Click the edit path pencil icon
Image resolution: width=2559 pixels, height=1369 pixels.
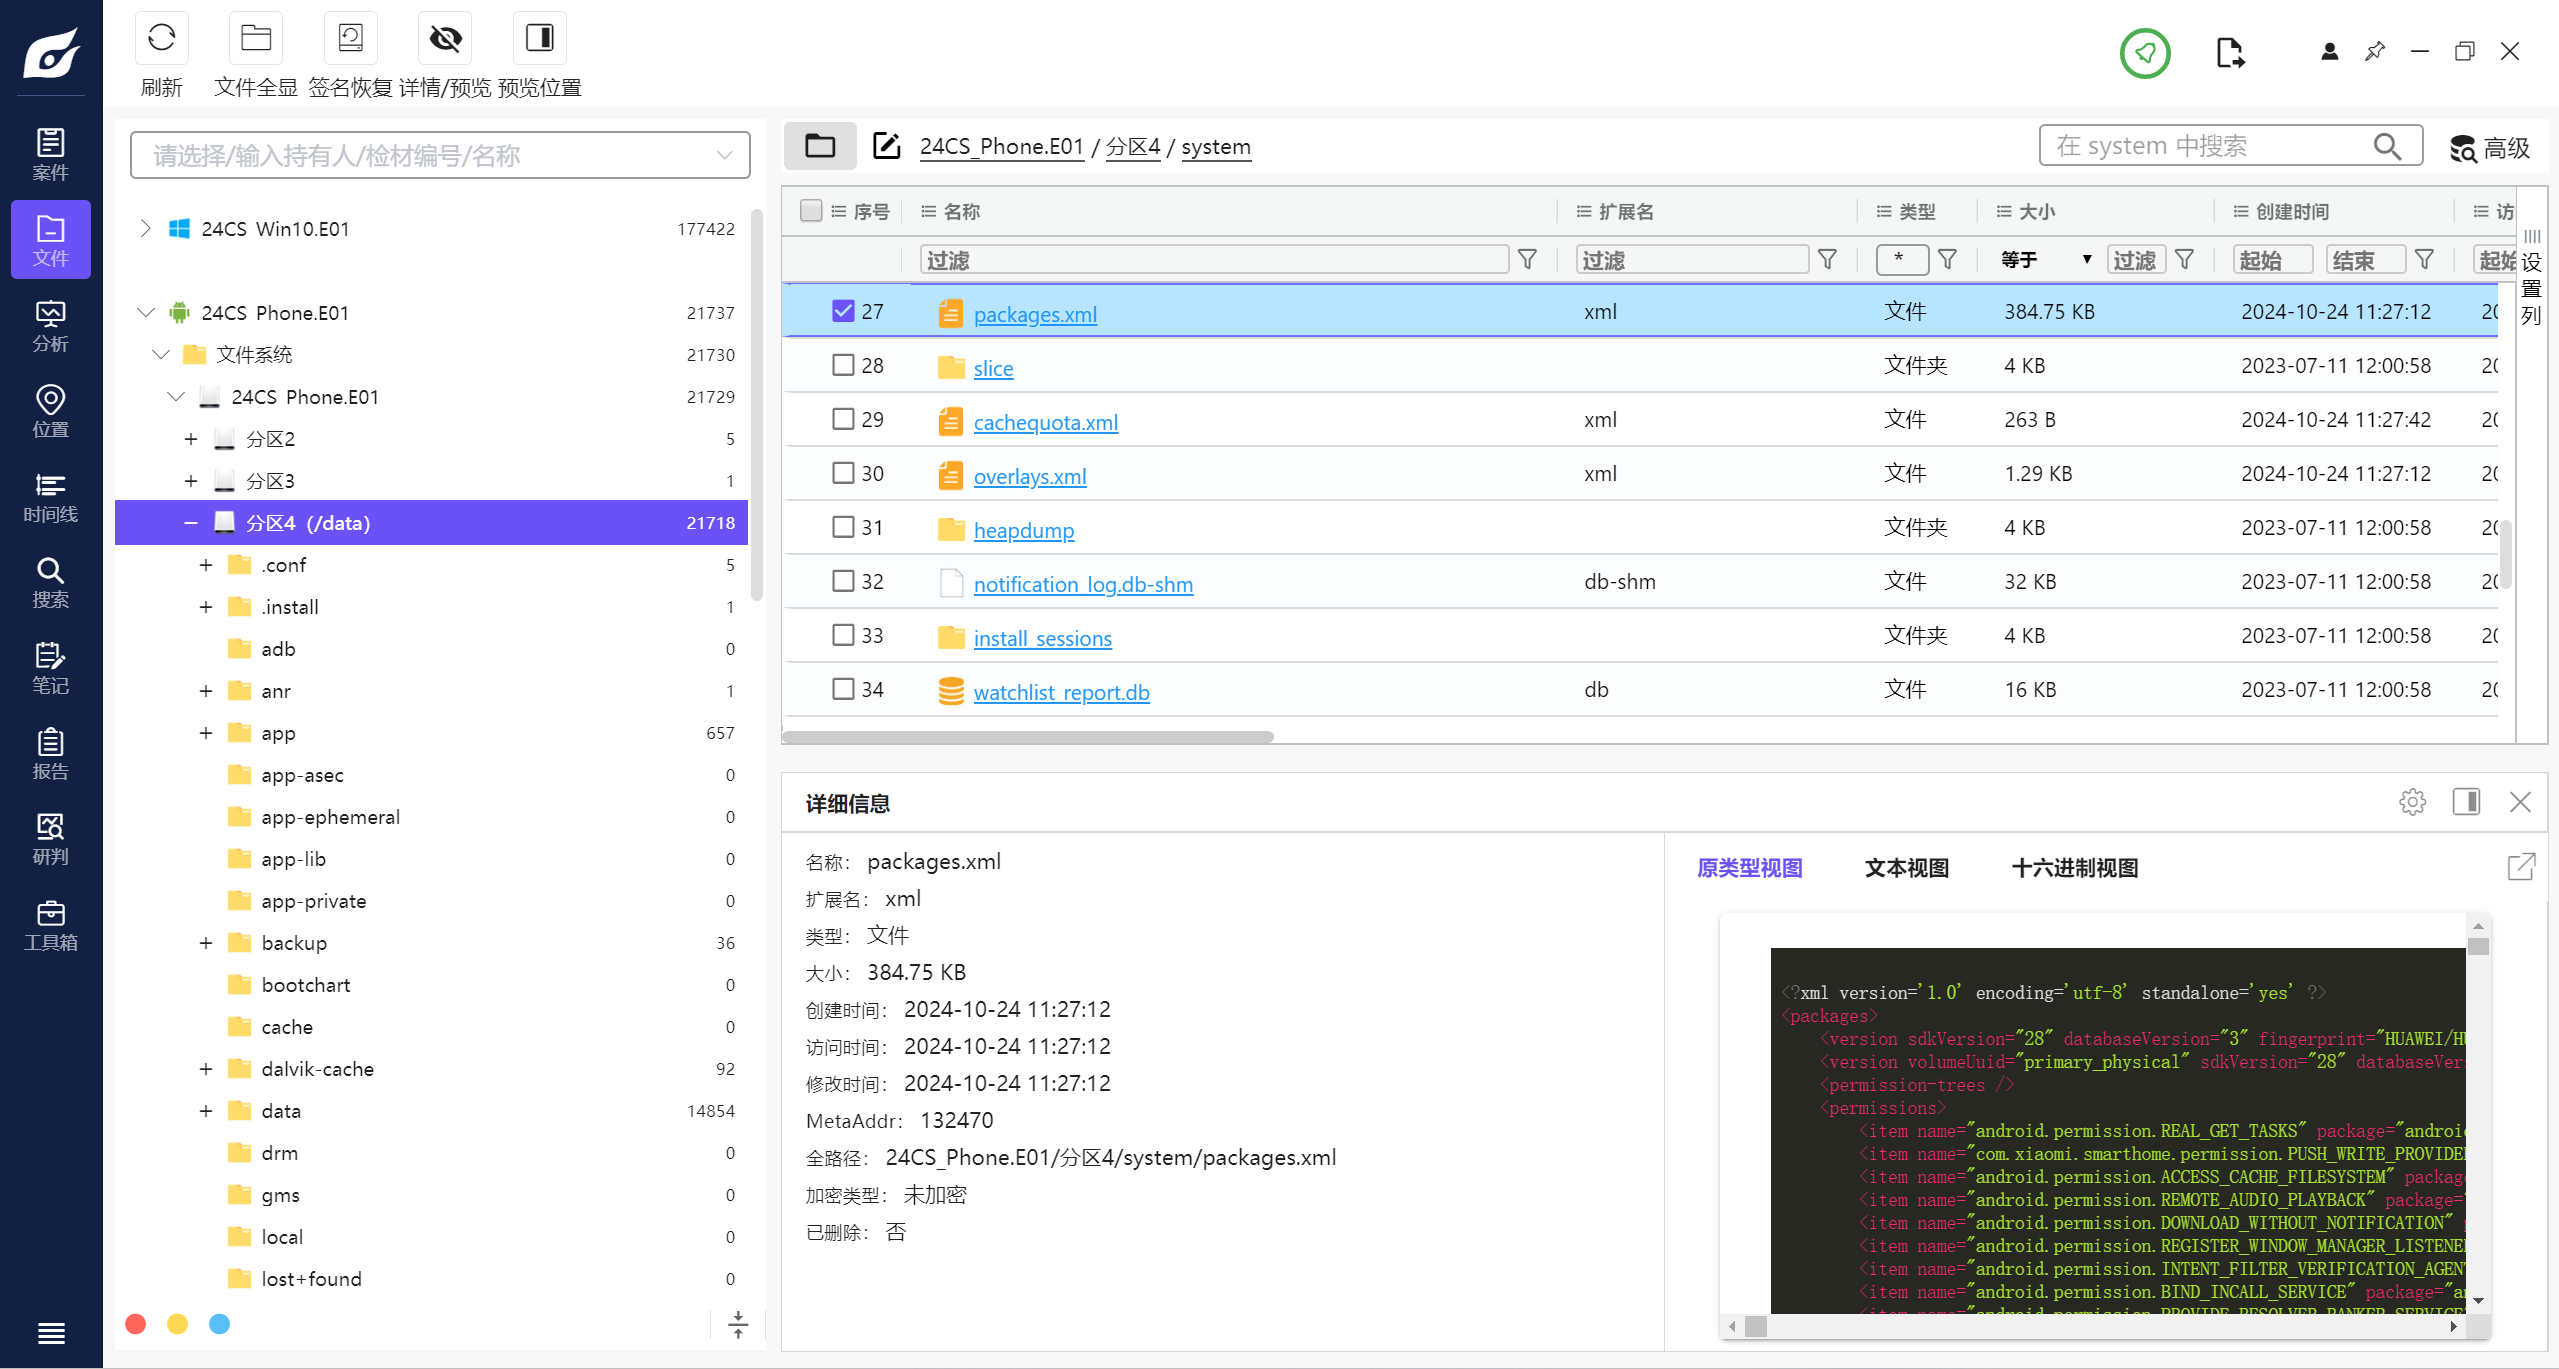[x=886, y=146]
